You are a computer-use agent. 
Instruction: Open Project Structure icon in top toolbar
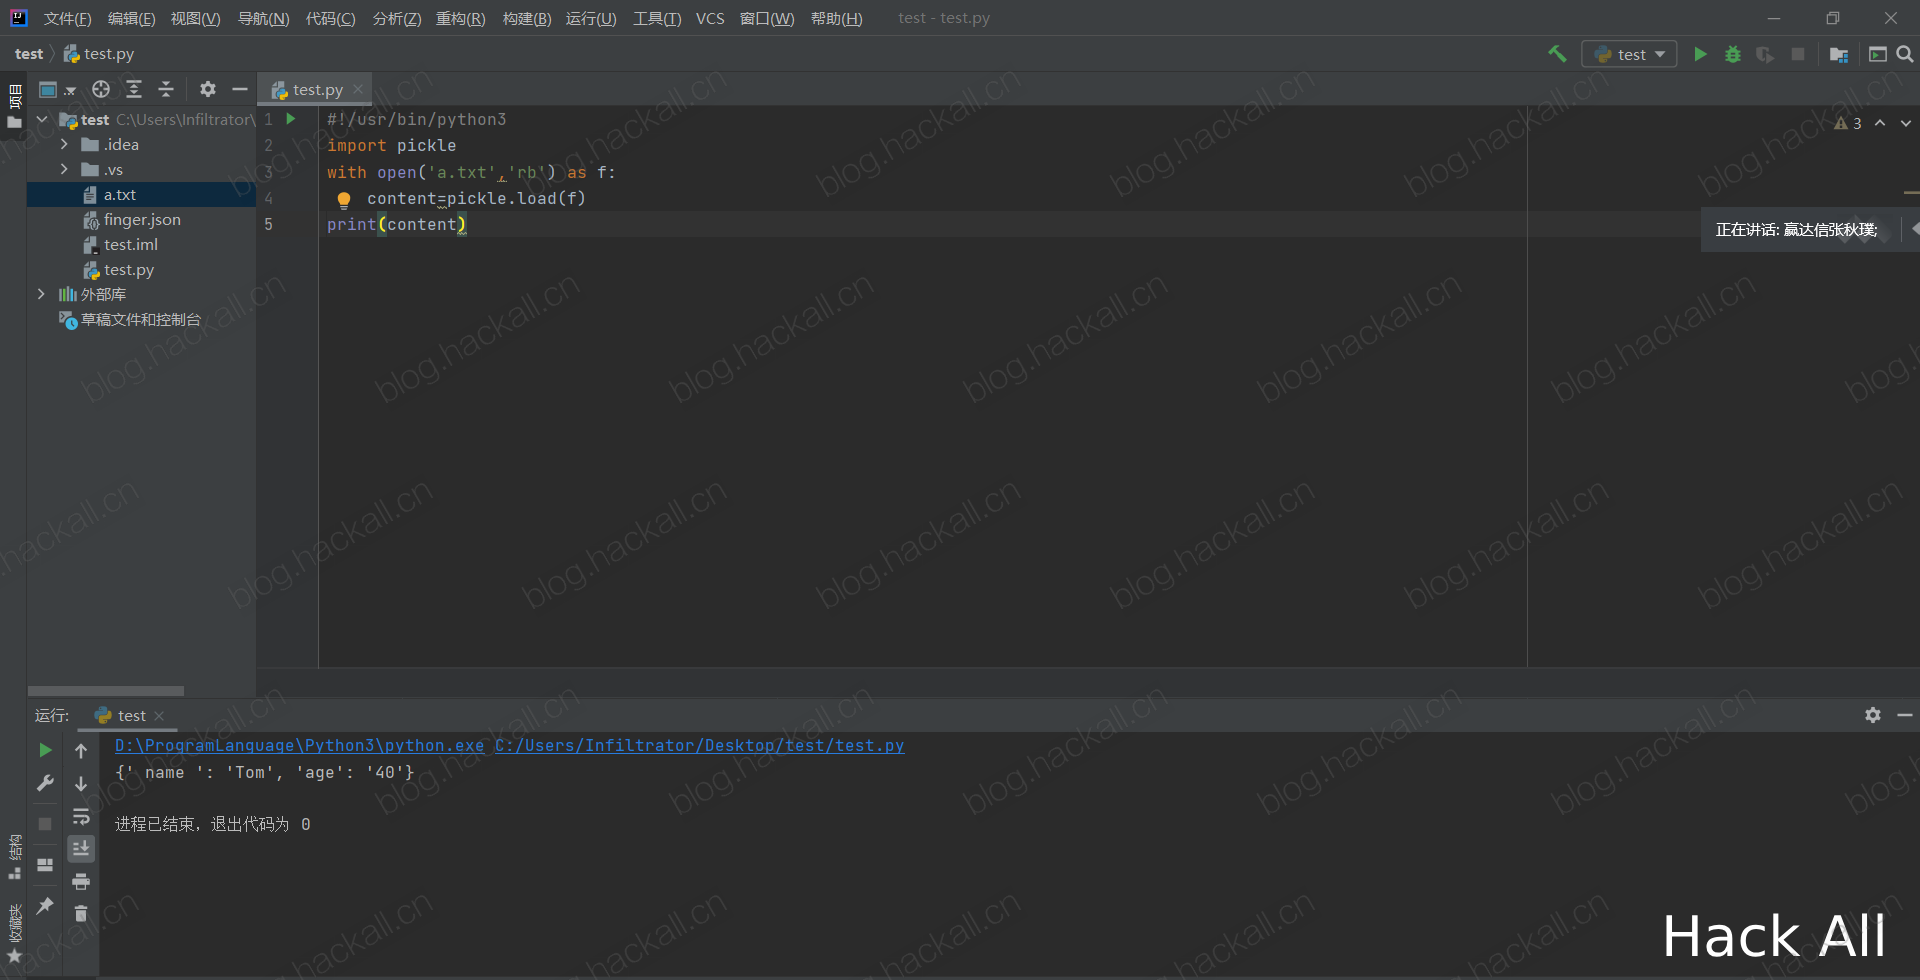(1838, 54)
